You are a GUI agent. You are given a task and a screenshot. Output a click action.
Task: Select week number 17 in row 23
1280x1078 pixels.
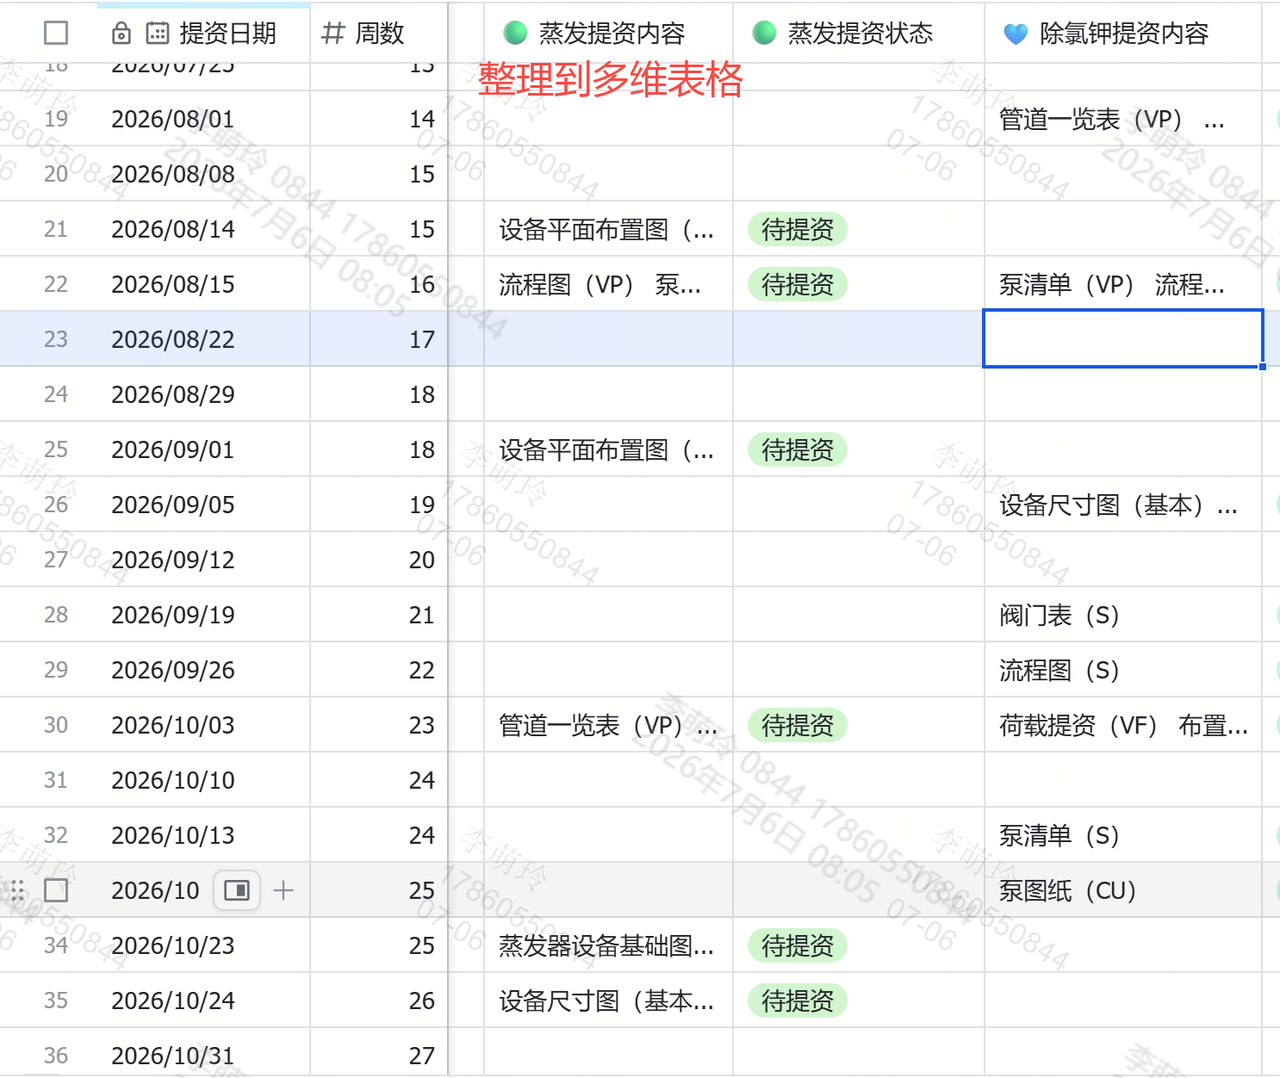pyautogui.click(x=379, y=339)
